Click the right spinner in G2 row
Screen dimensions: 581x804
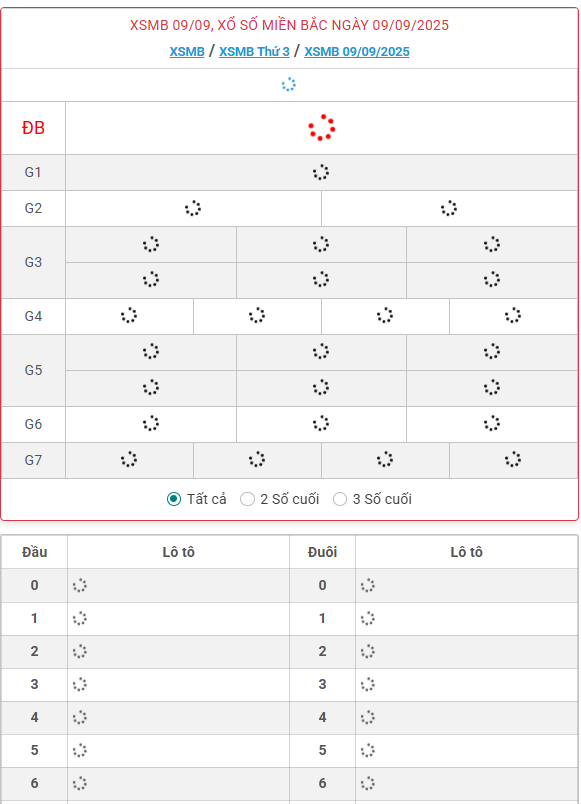pyautogui.click(x=449, y=208)
